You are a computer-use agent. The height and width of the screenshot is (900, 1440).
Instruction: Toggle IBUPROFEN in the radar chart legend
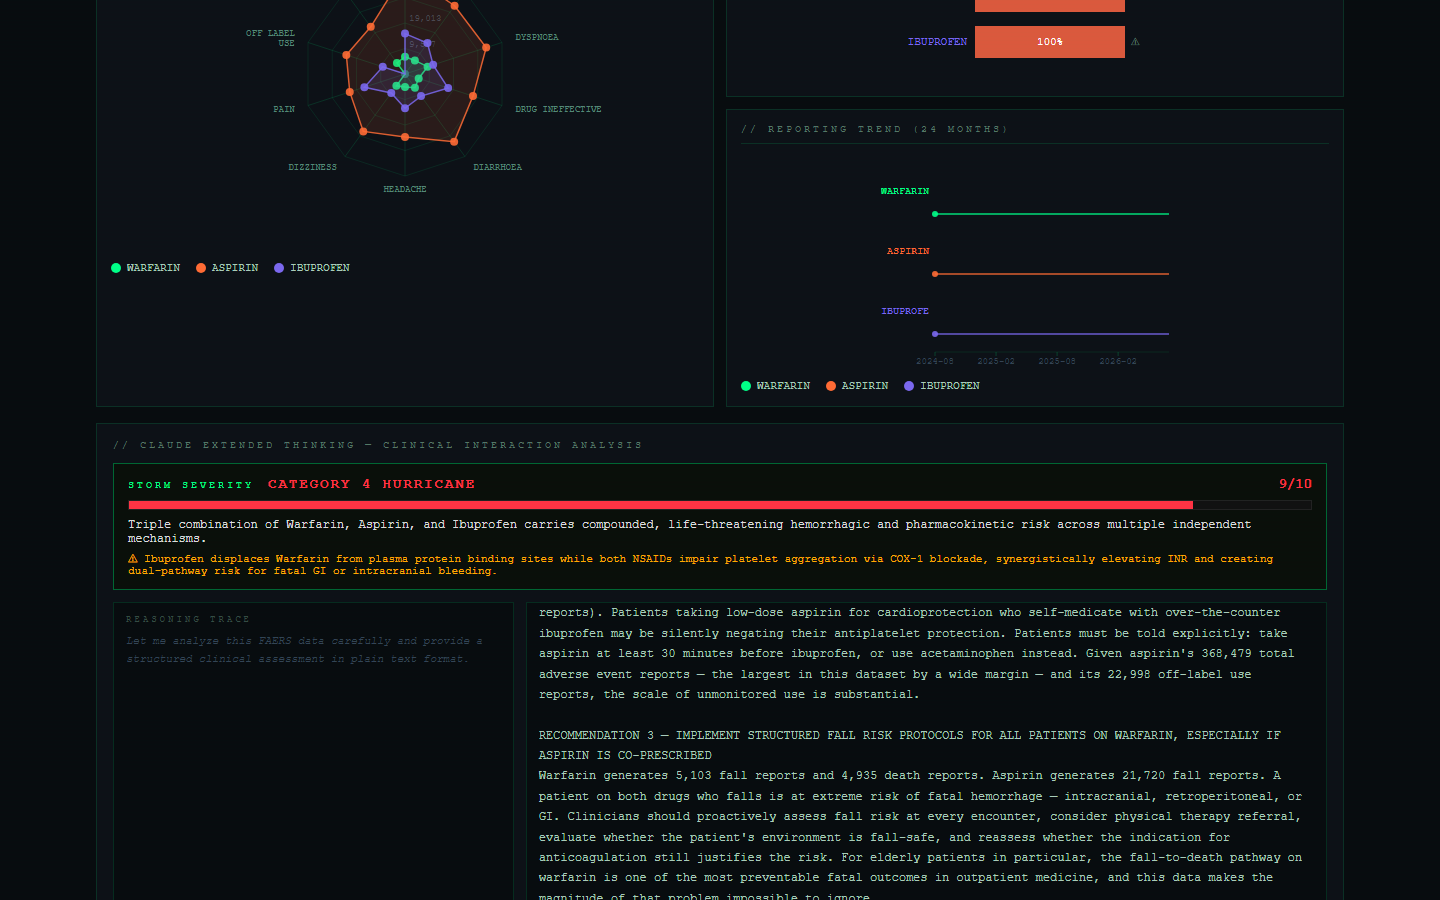(x=312, y=268)
